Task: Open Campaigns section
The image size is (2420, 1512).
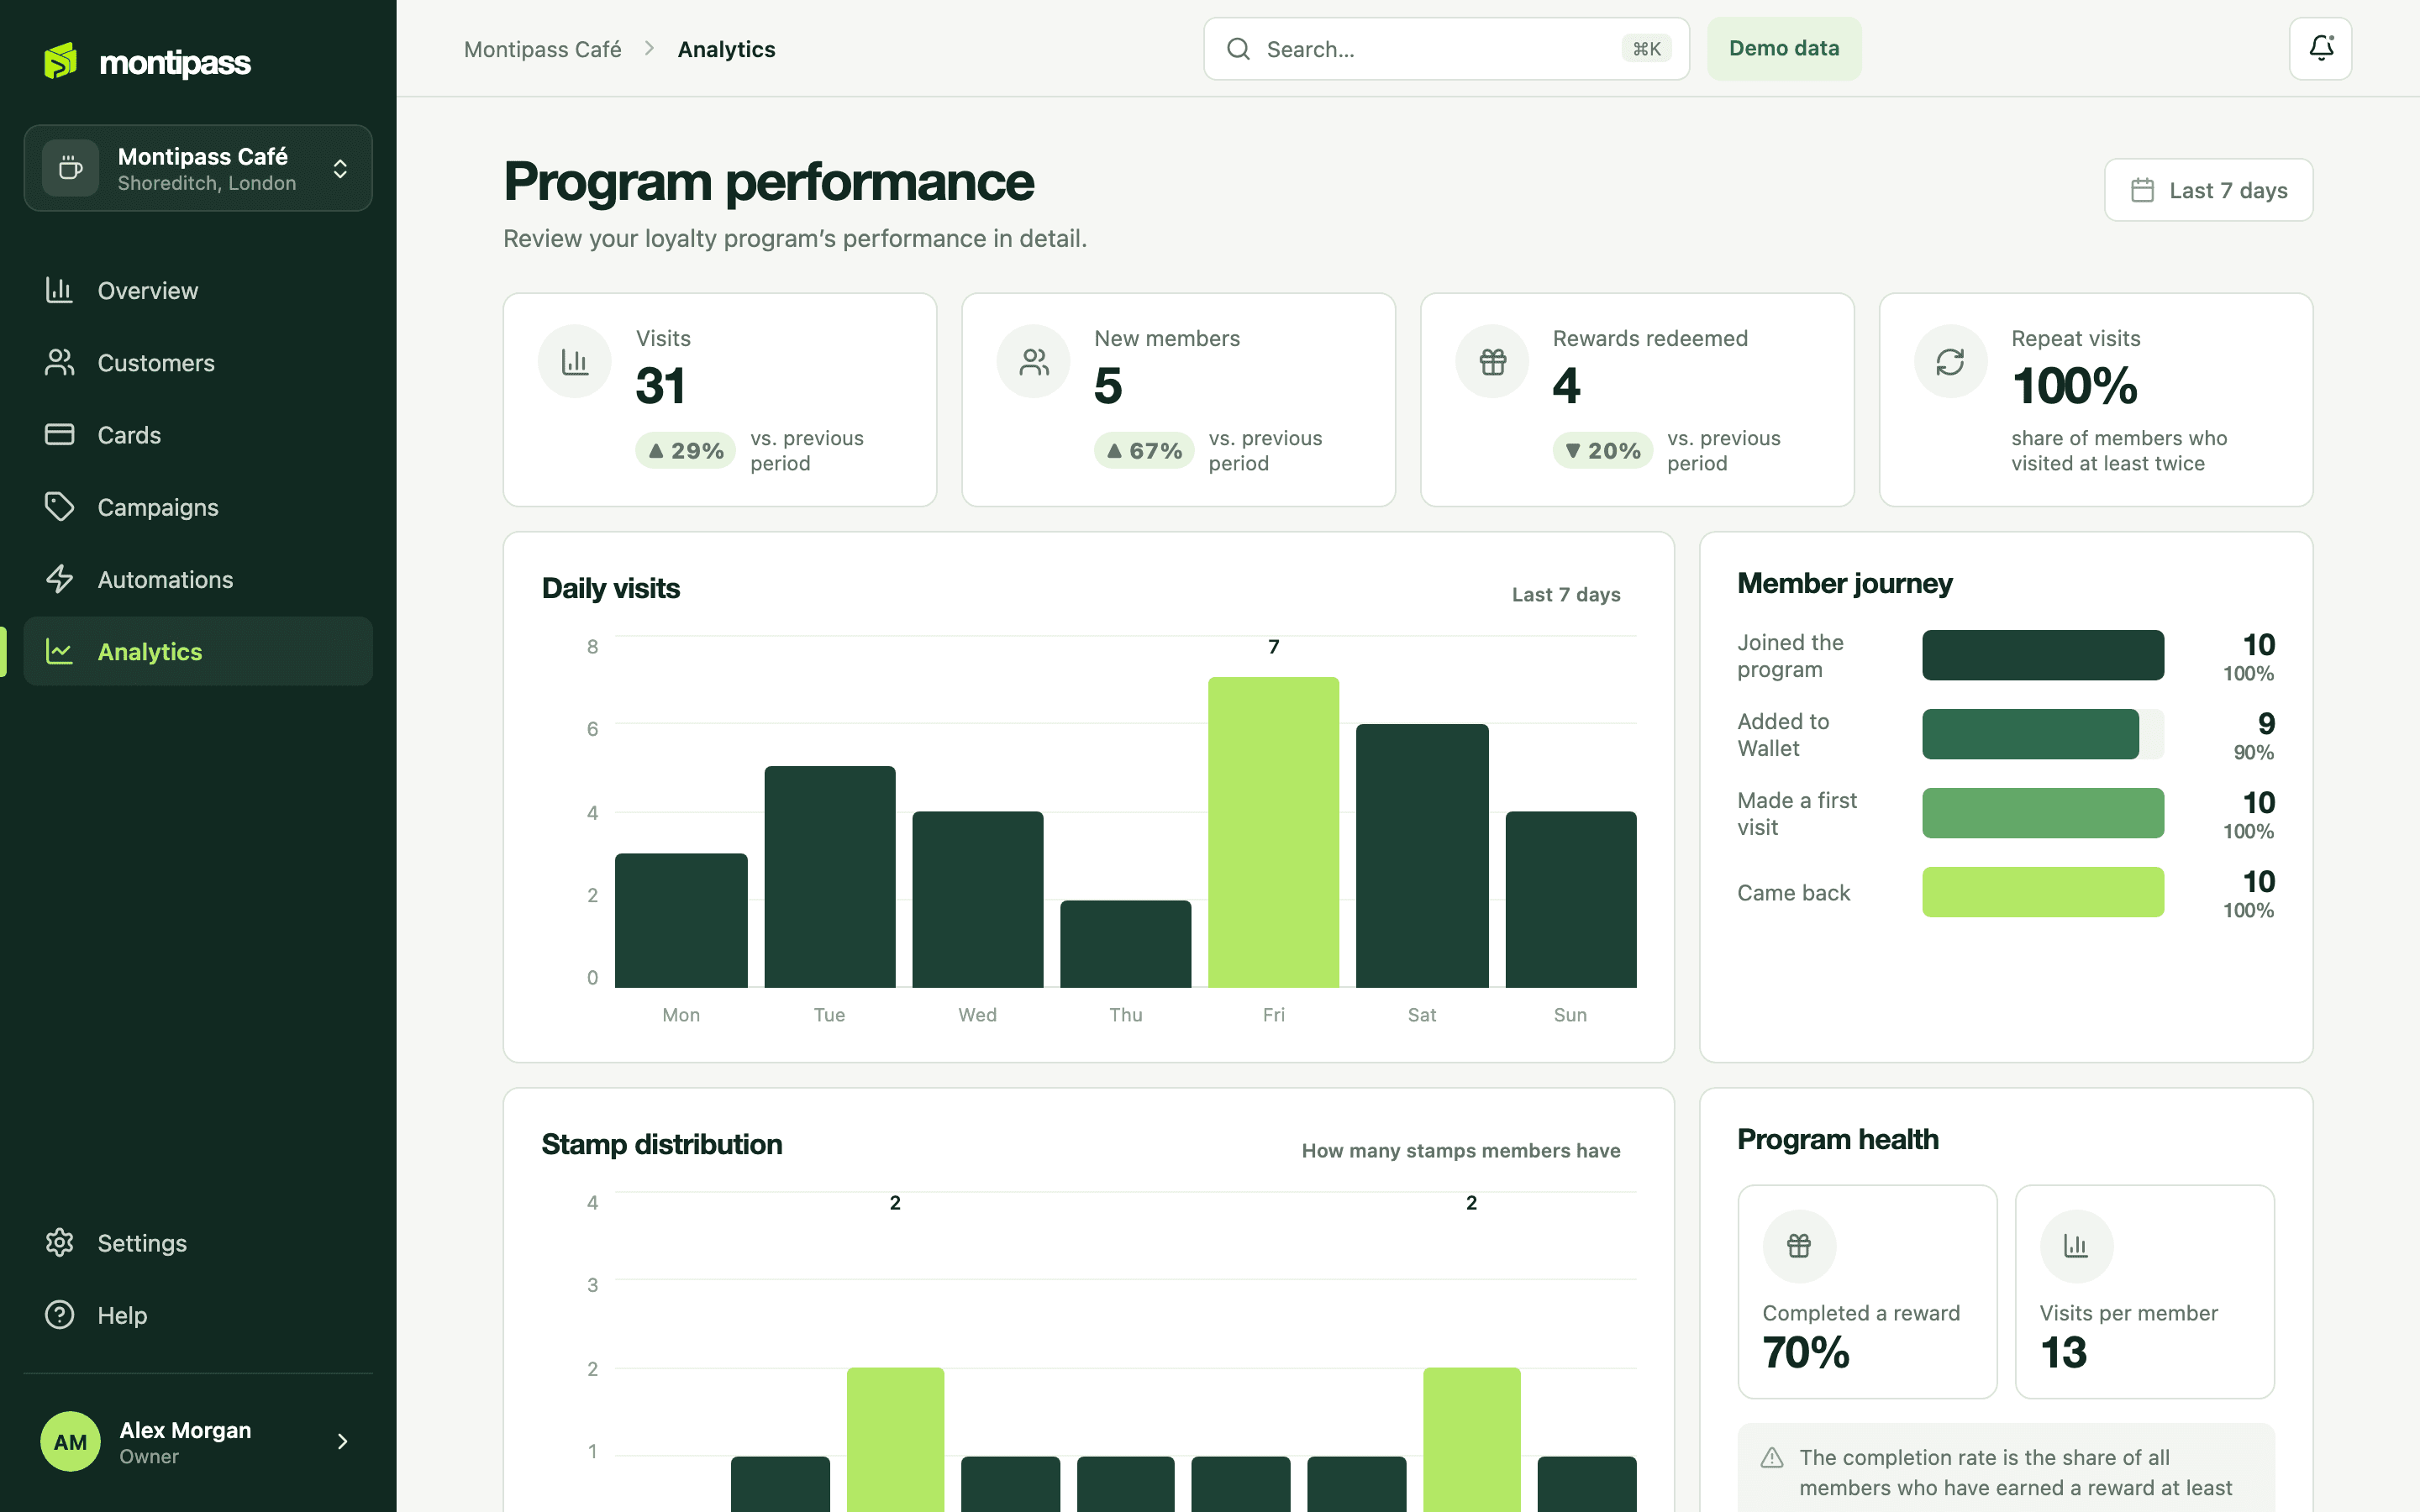Action: [x=198, y=507]
